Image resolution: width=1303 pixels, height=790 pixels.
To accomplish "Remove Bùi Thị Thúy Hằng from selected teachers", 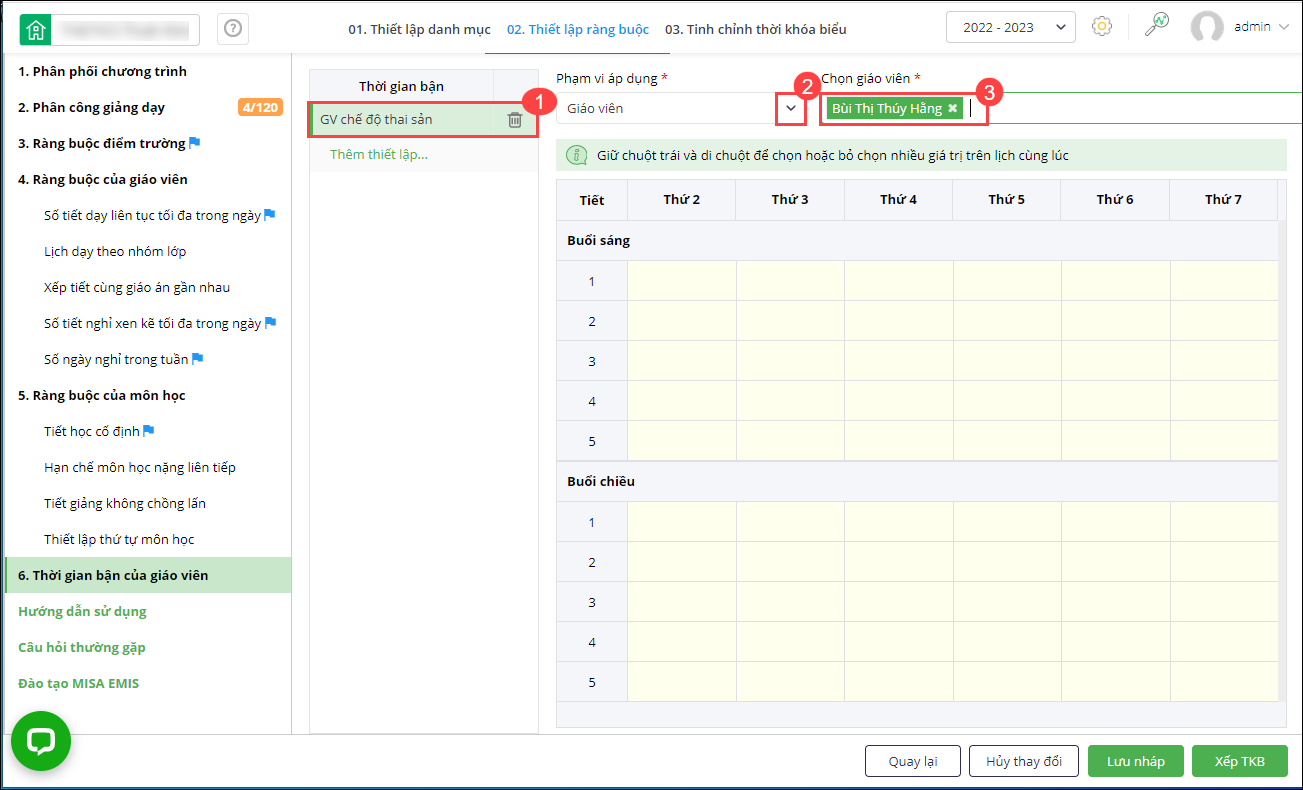I will pos(953,108).
